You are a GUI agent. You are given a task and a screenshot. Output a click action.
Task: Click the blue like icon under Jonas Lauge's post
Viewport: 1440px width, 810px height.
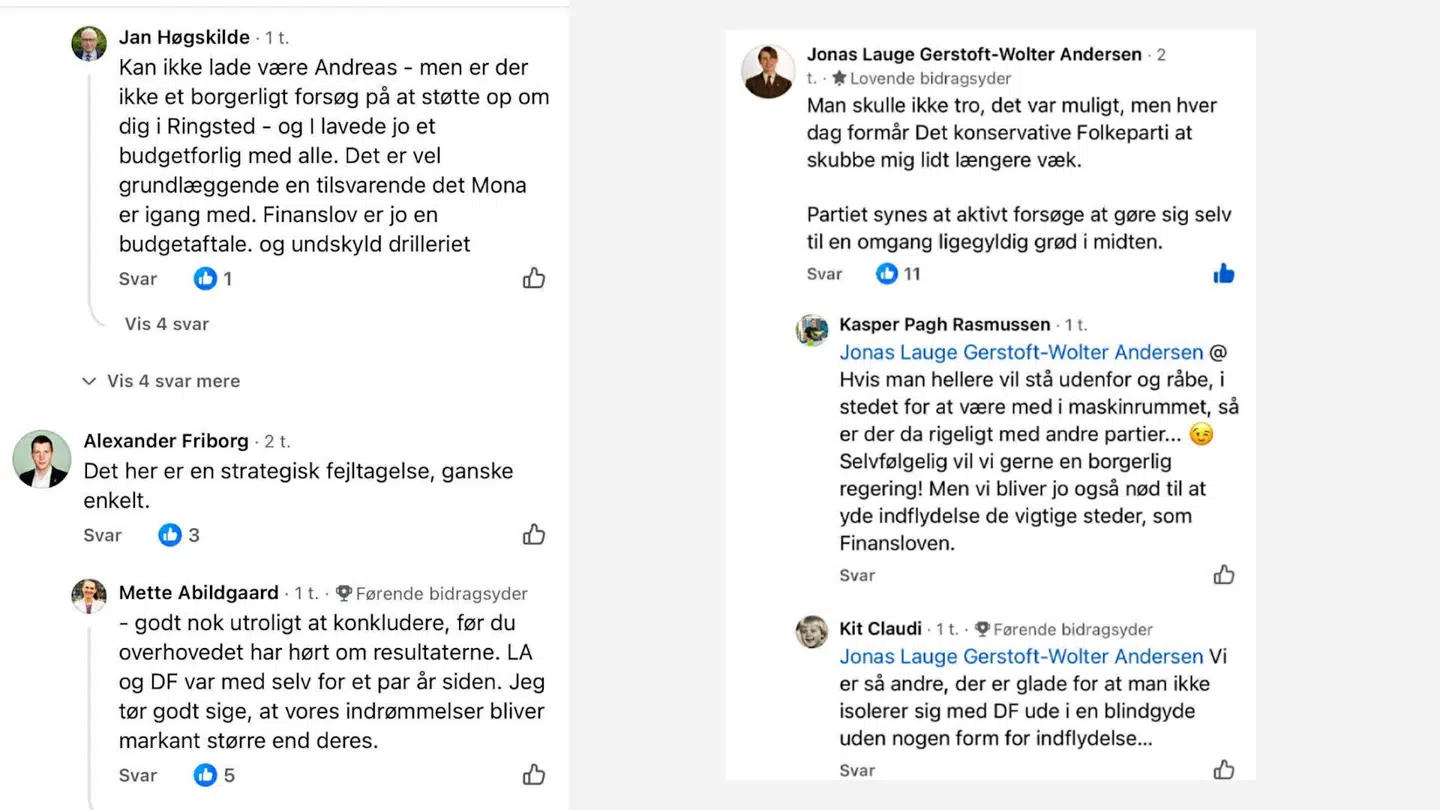tap(1223, 273)
